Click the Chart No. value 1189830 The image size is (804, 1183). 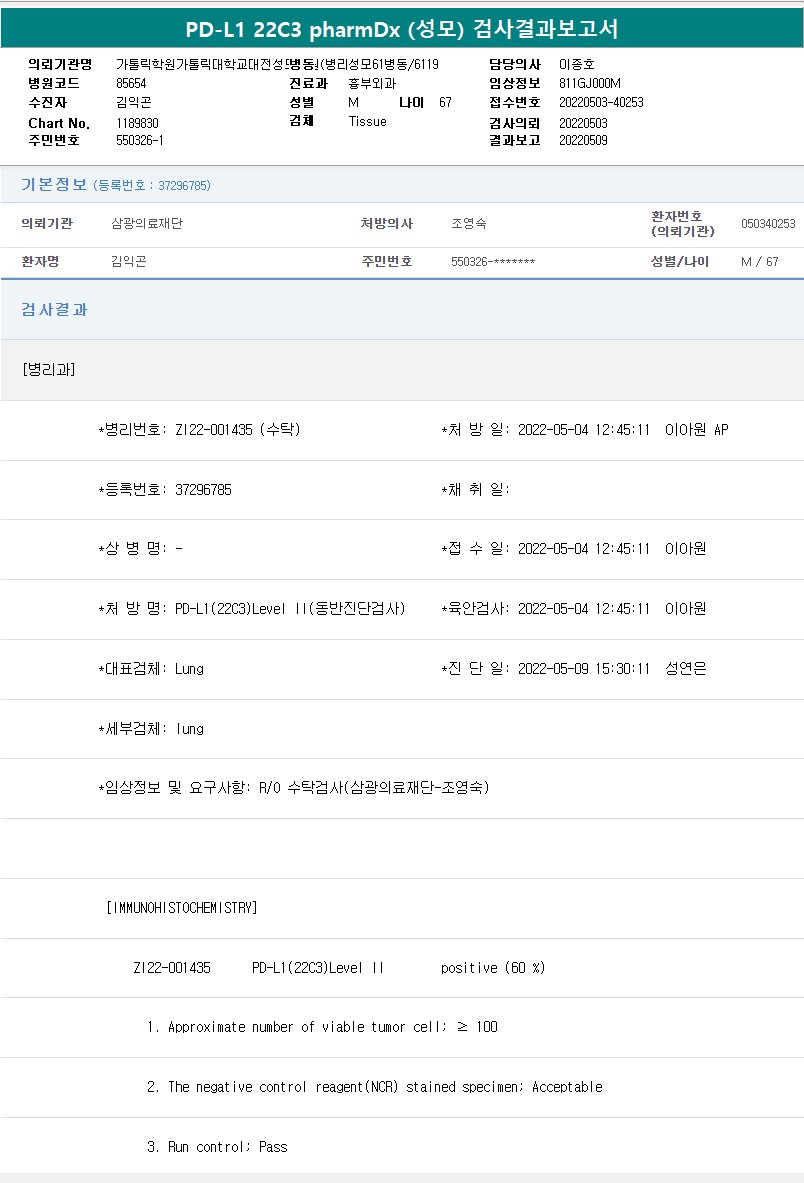coord(137,123)
